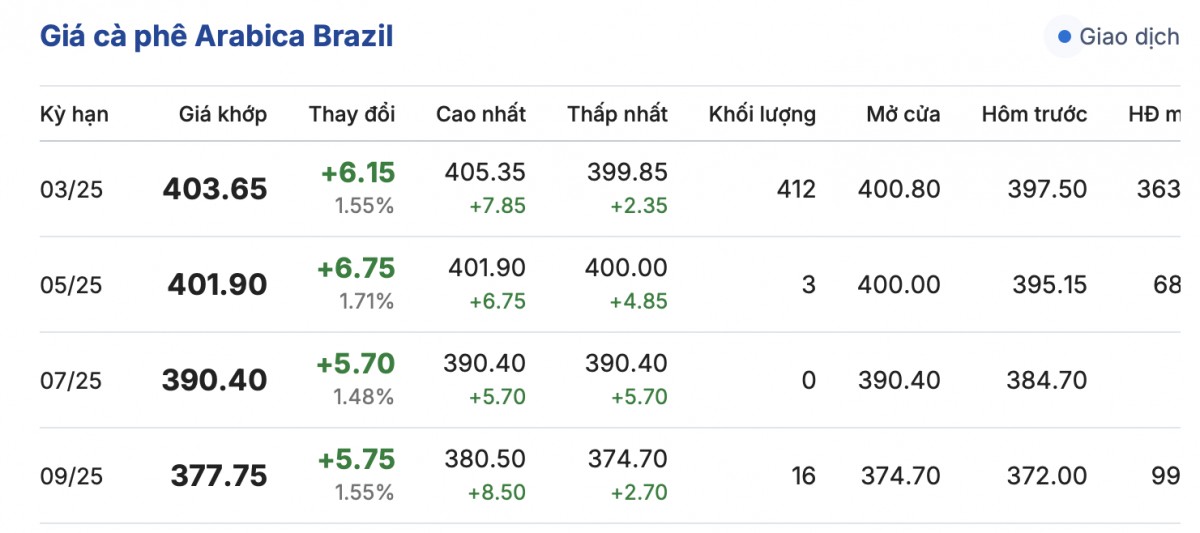This screenshot has width=1200, height=533.
Task: Click the Cao nhất column header
Action: coord(481,114)
